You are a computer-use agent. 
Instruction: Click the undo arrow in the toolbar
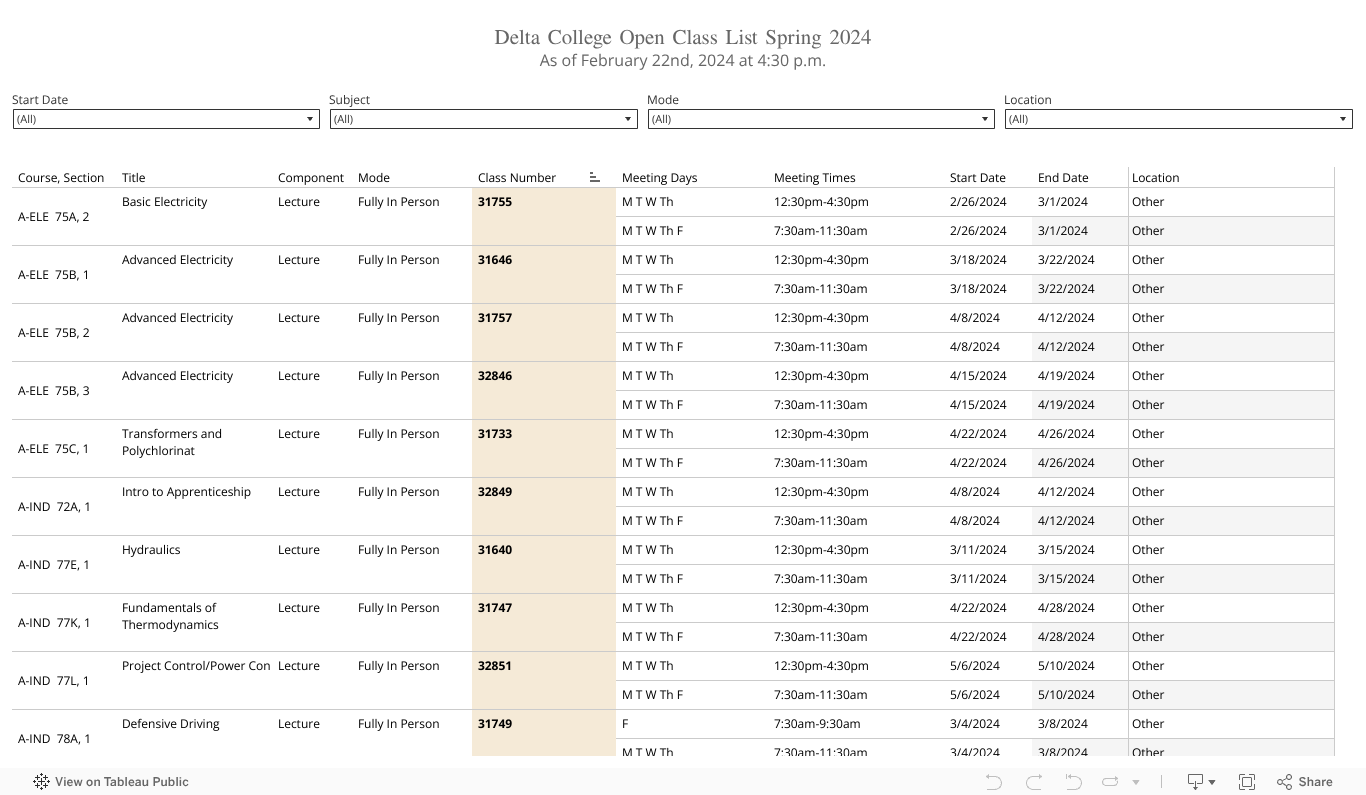993,782
